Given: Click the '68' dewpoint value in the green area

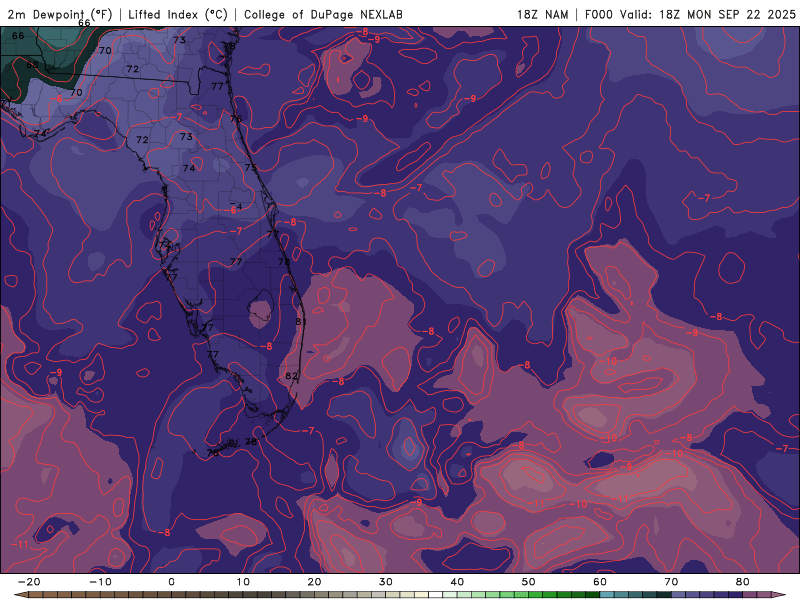Looking at the screenshot, I should [x=32, y=65].
